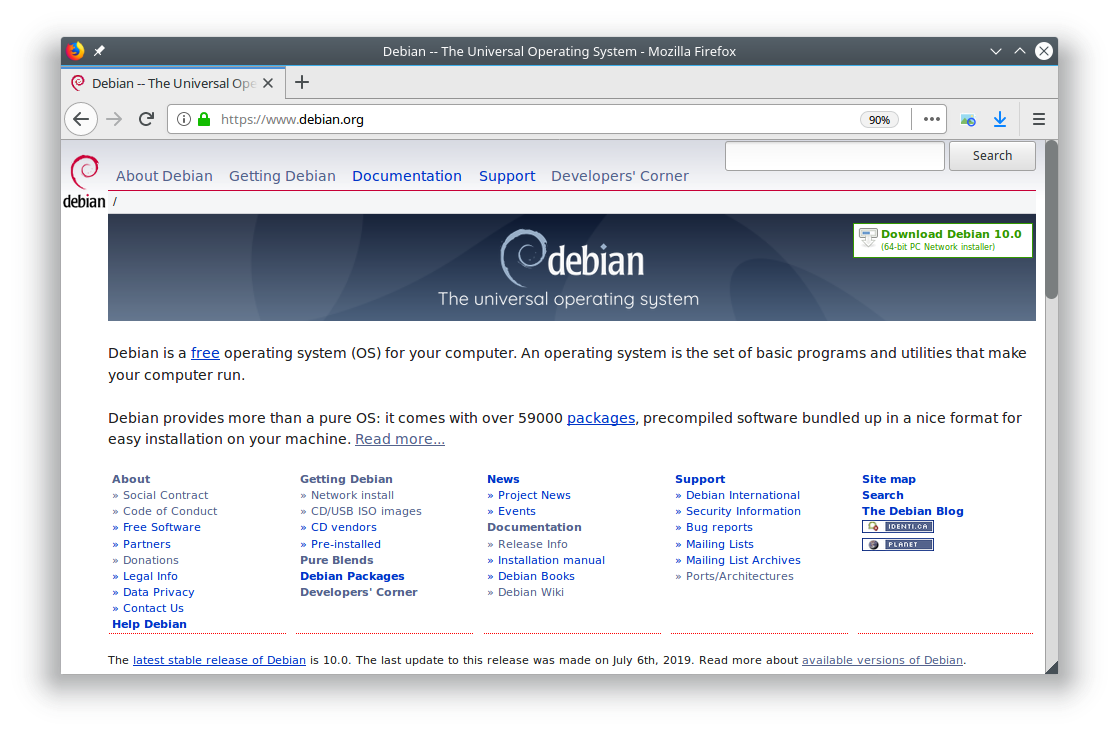Focus the Debian site search field
This screenshot has height=735, width=1119.
click(834, 156)
